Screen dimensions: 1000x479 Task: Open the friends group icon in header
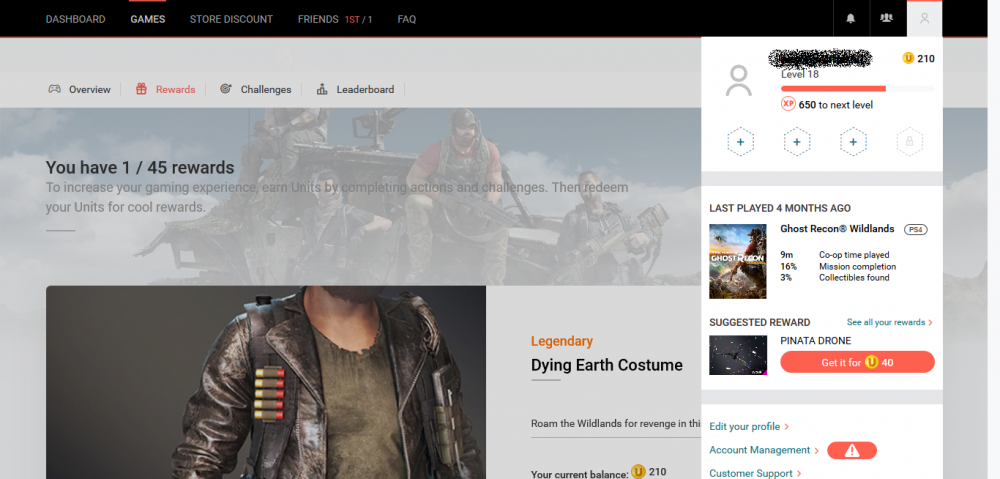[x=886, y=18]
